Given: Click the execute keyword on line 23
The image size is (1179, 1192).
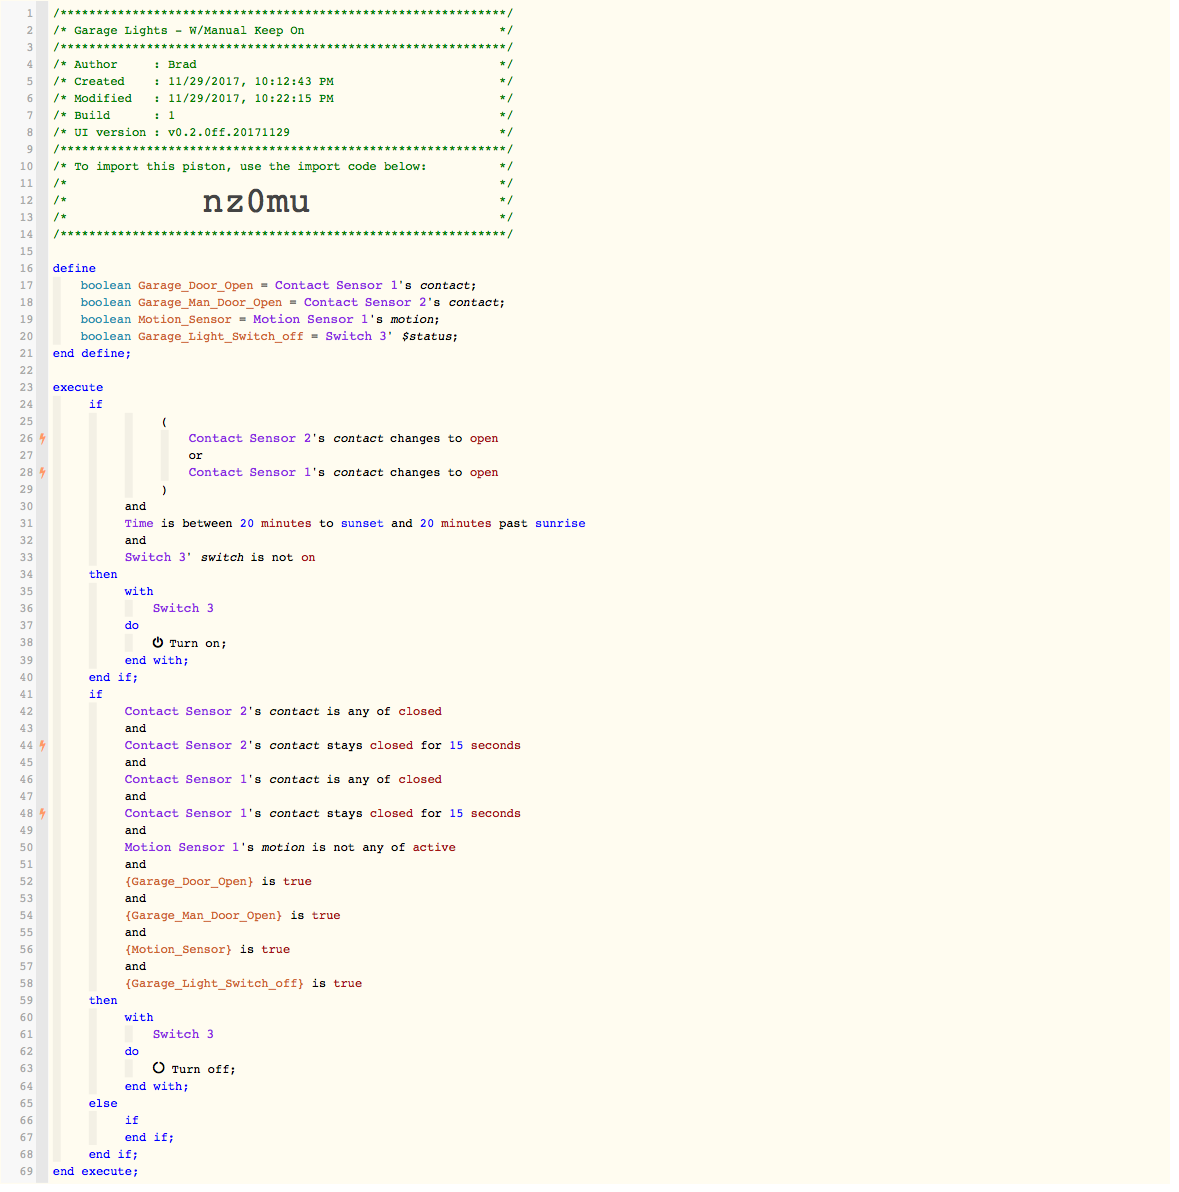Looking at the screenshot, I should click(x=78, y=388).
